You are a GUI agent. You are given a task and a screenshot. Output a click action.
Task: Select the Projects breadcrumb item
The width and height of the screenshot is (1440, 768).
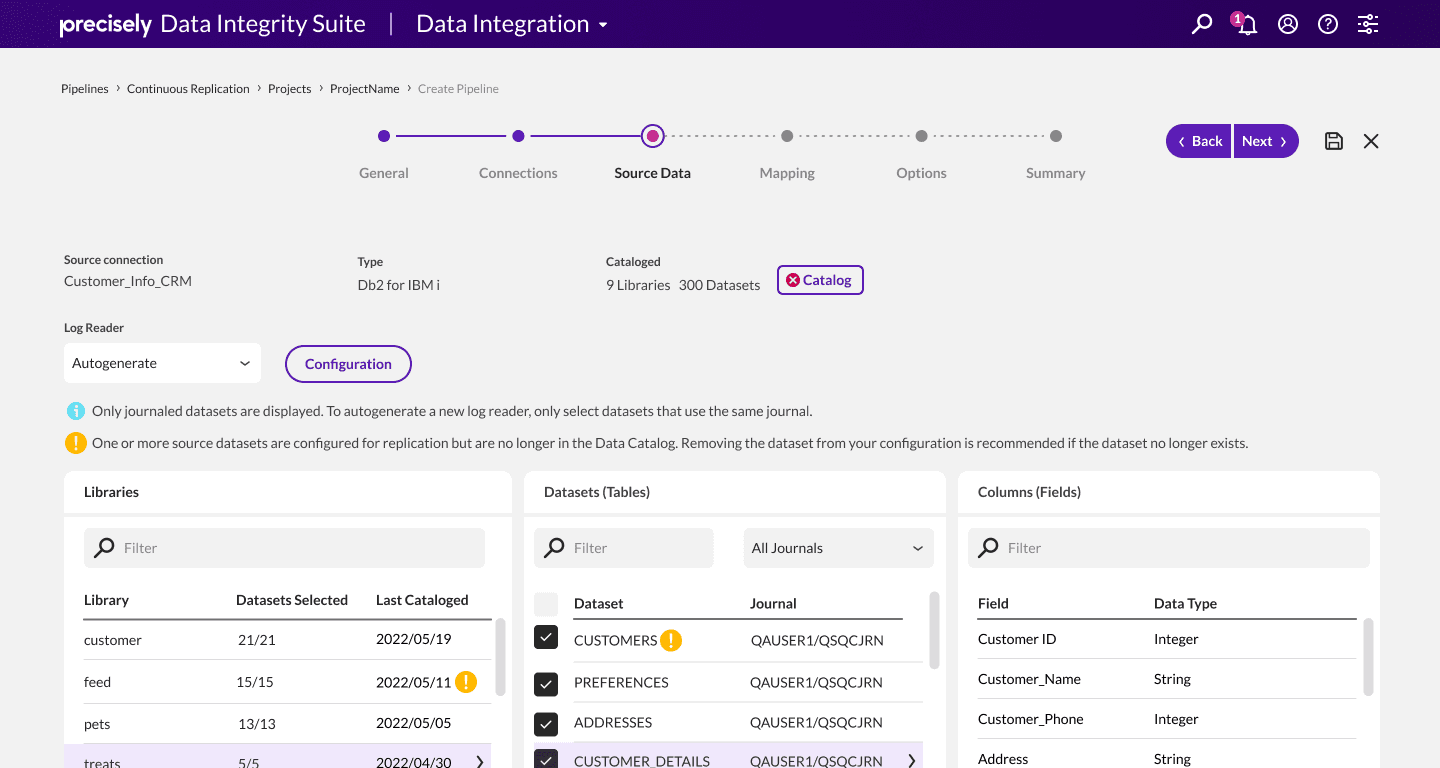coord(290,89)
